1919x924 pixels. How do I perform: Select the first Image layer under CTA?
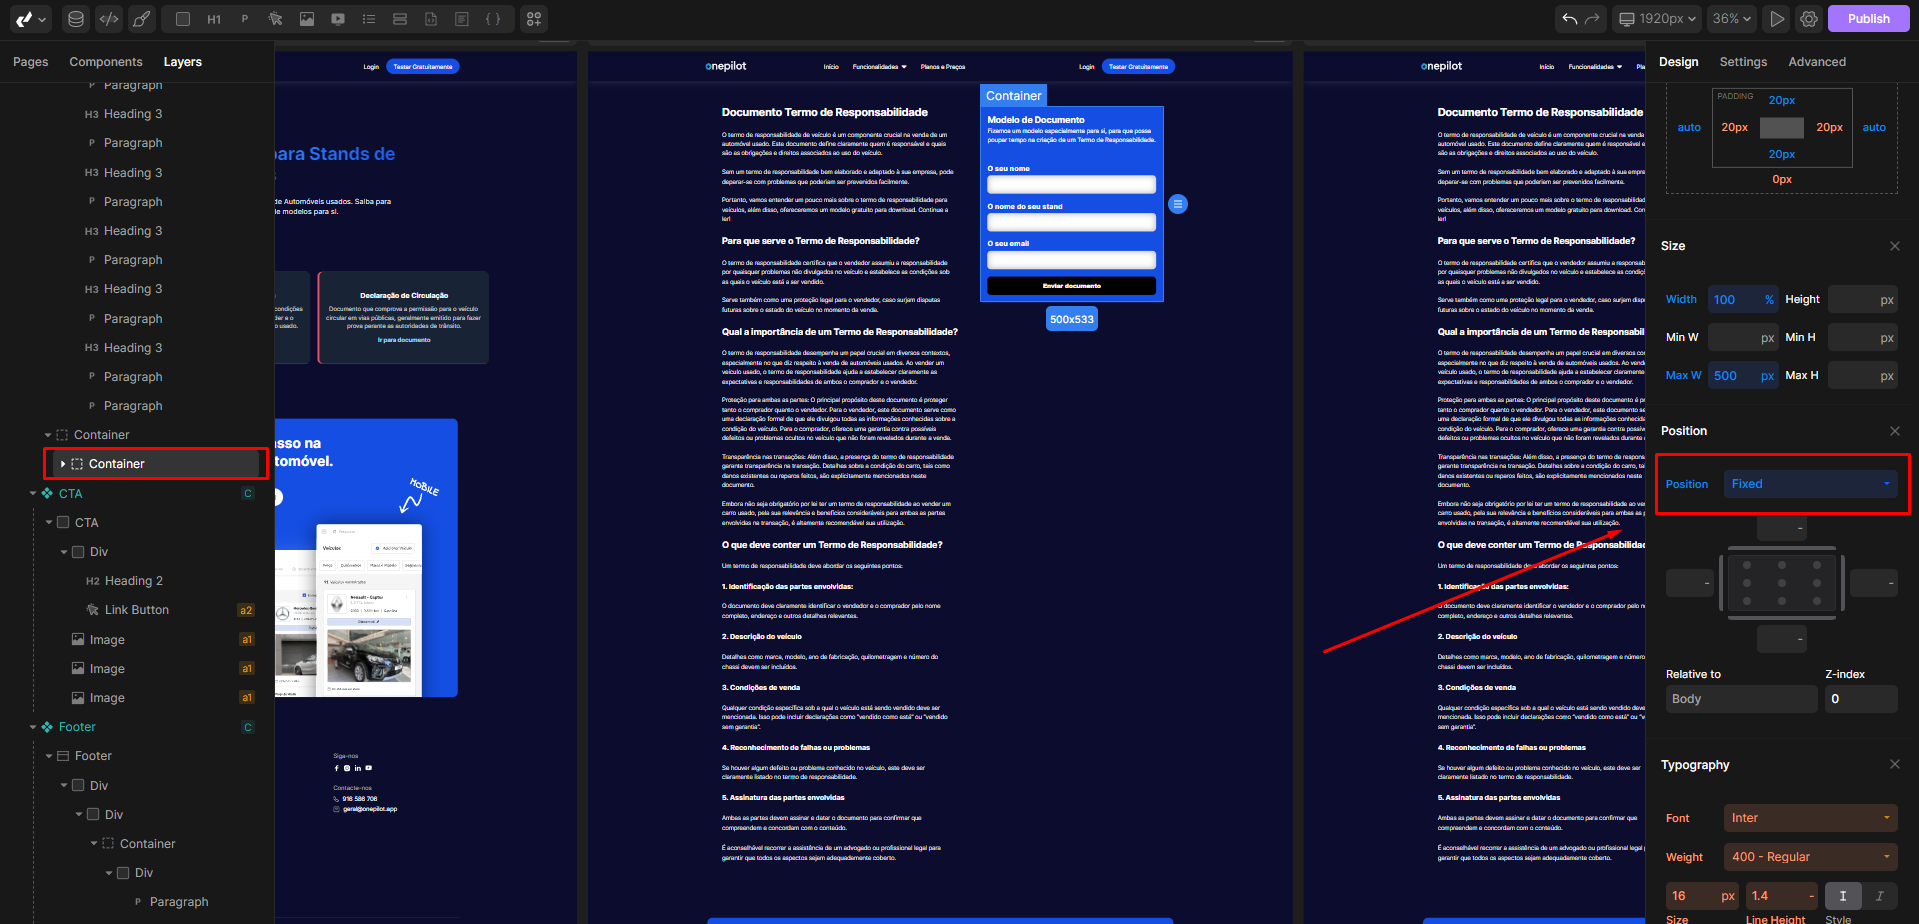(107, 640)
